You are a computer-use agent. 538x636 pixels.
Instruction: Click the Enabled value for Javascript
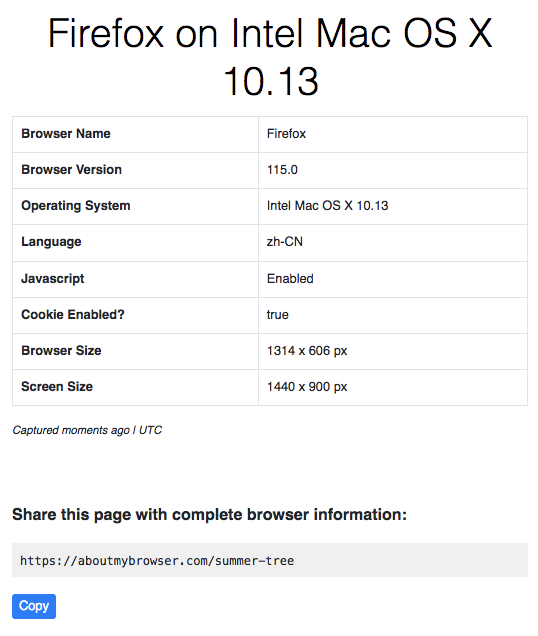(x=290, y=279)
